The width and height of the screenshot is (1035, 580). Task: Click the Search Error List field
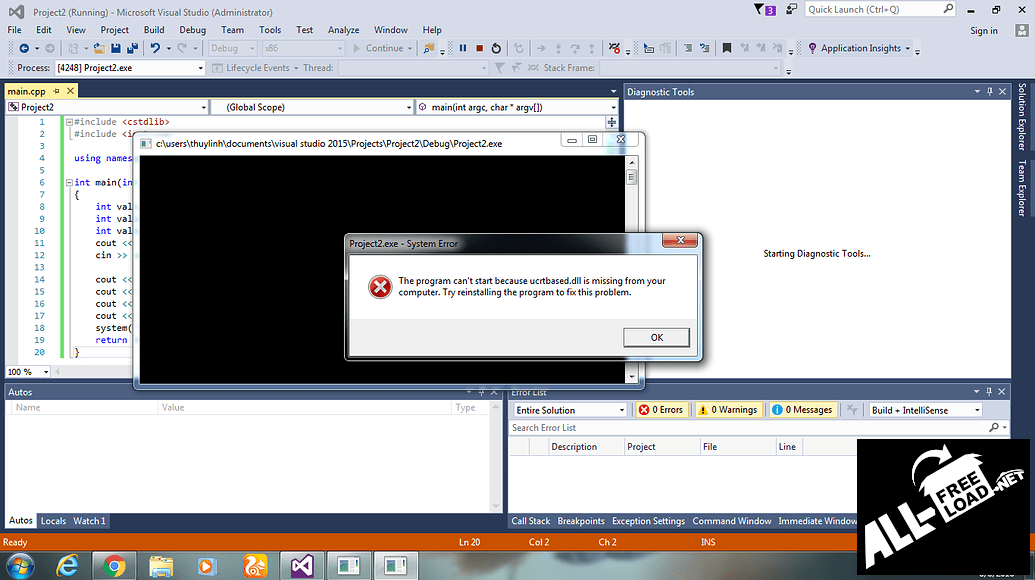(745, 428)
